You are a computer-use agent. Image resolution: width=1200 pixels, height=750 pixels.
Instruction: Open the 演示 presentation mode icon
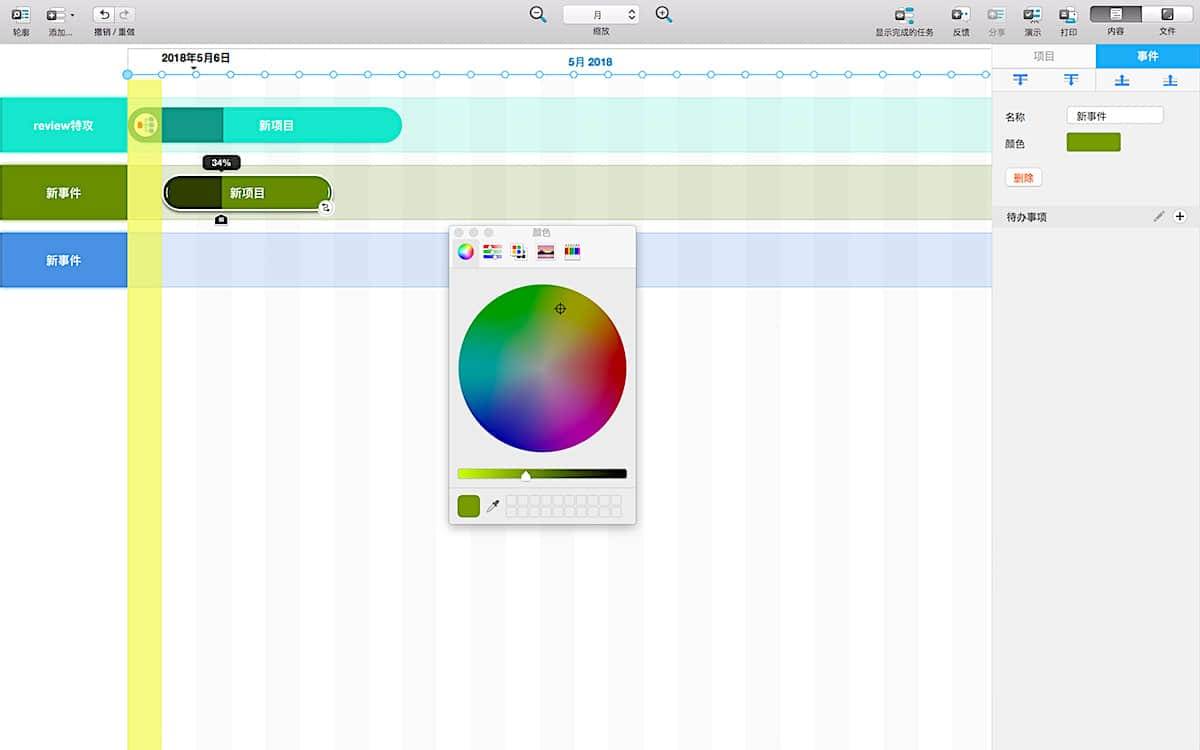[x=1032, y=15]
